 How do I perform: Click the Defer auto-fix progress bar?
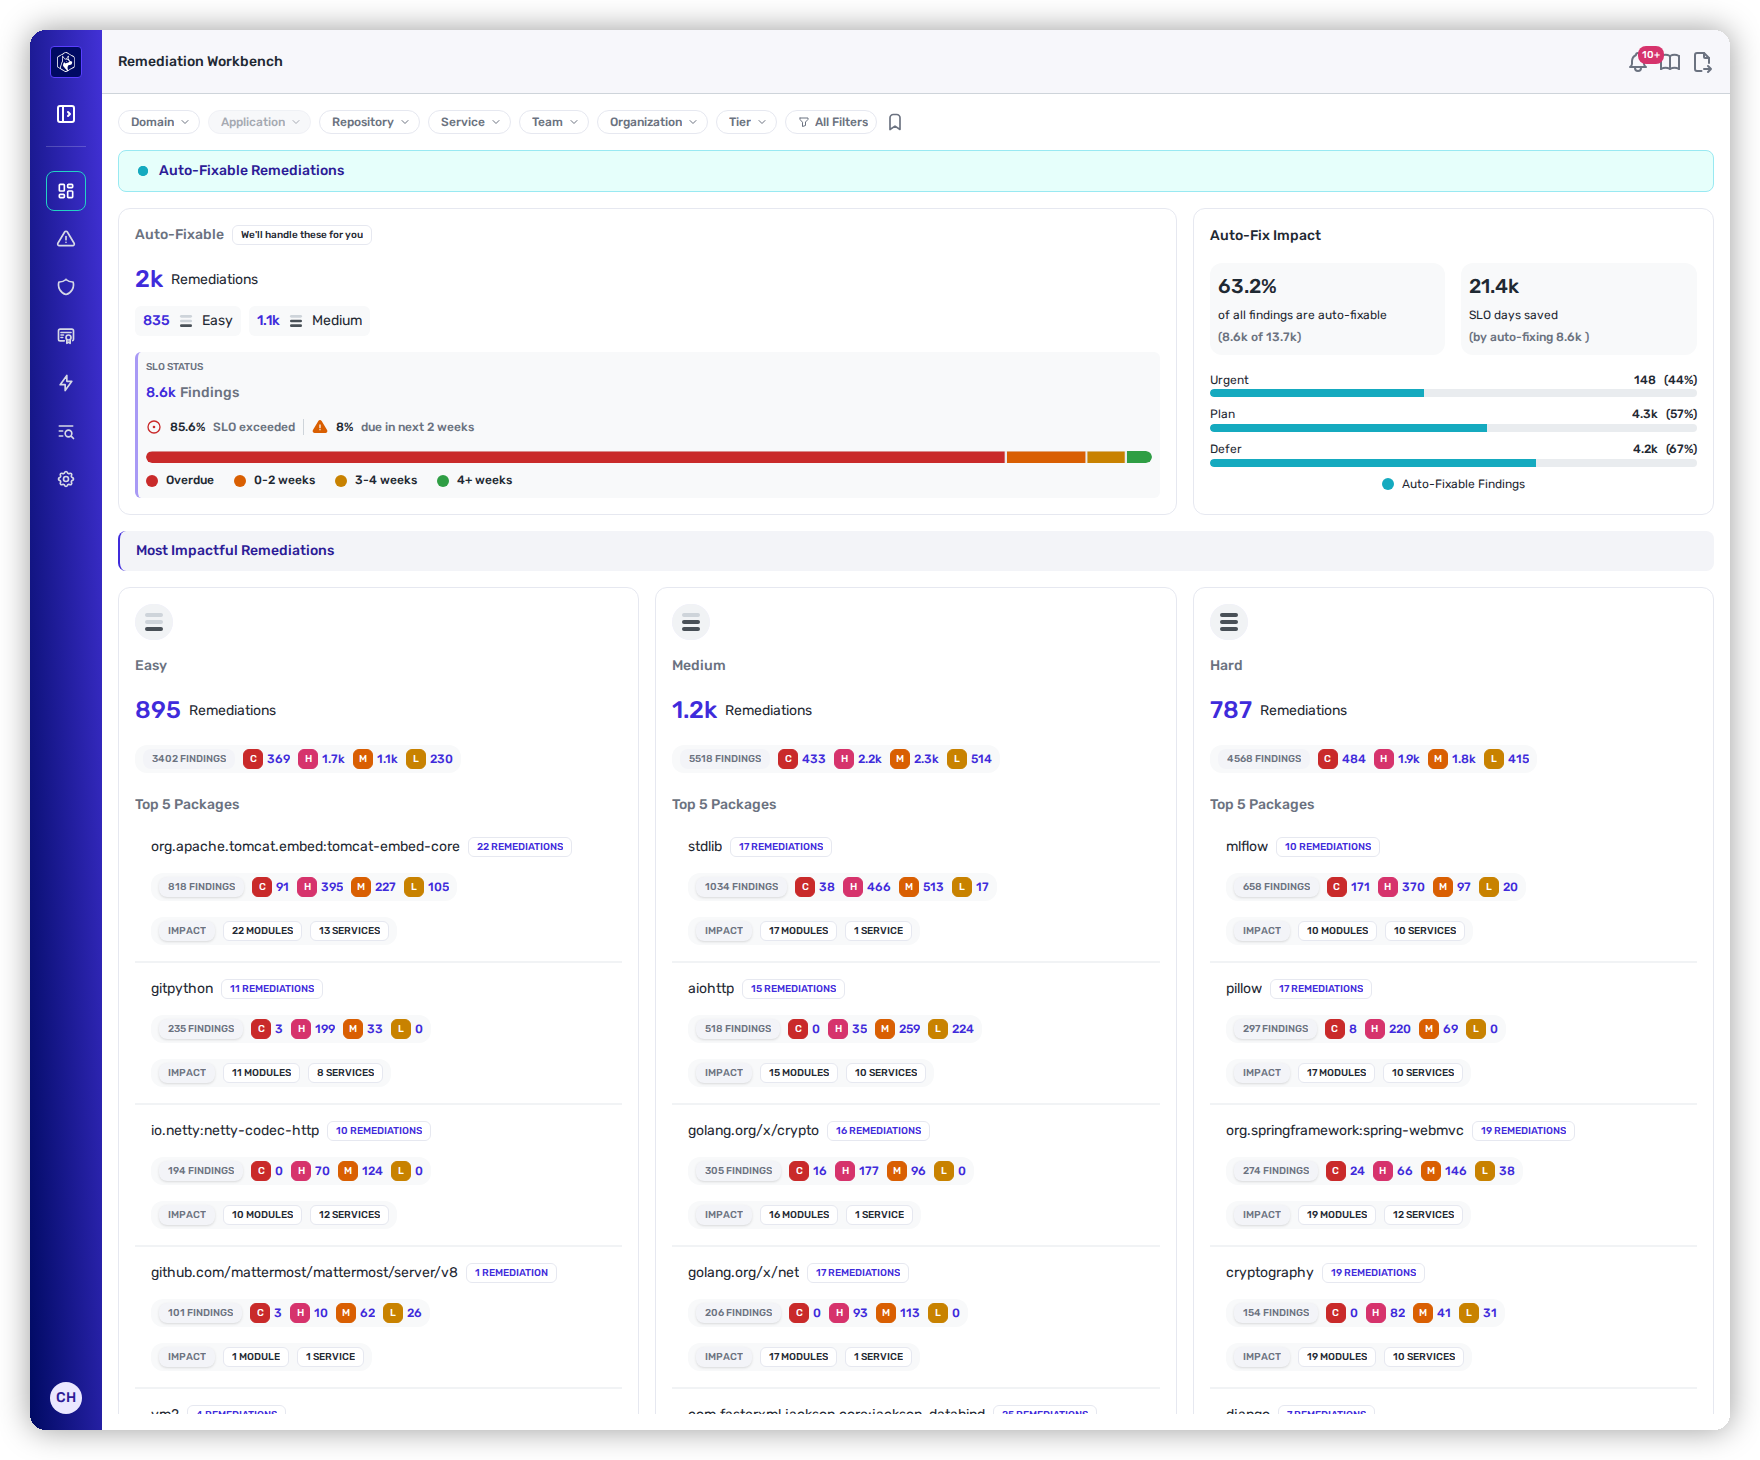point(1453,463)
